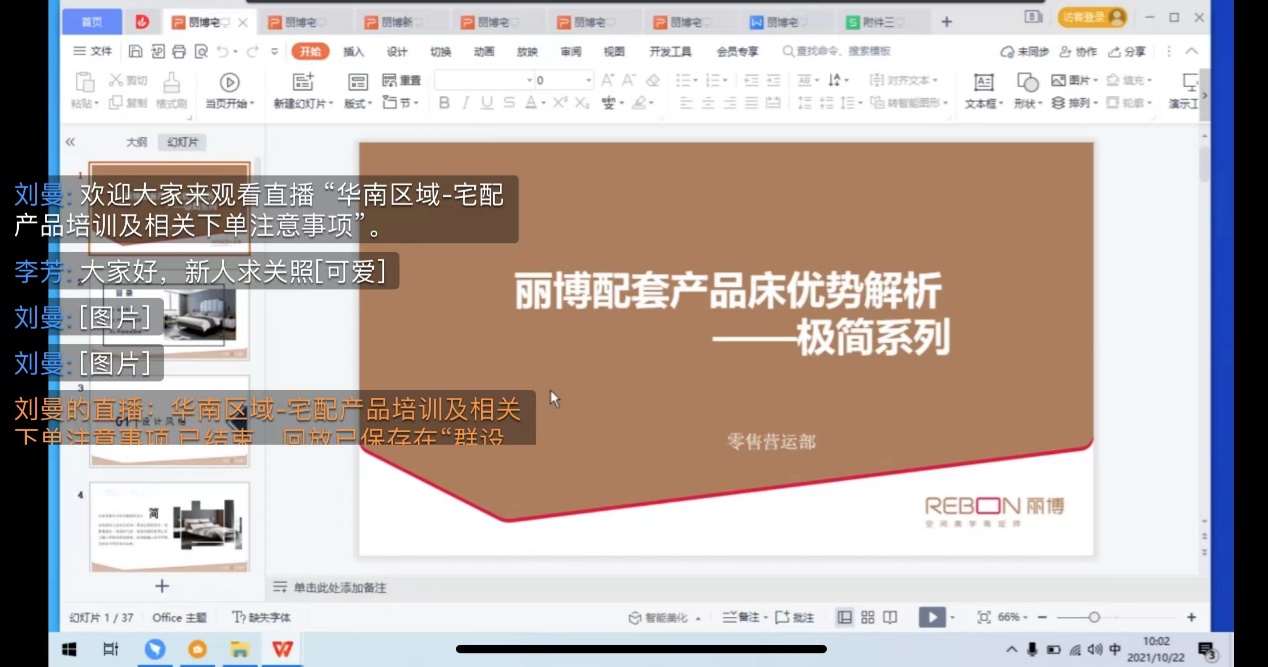The width and height of the screenshot is (1268, 667).
Task: Open the 文件 file menu
Action: click(92, 51)
